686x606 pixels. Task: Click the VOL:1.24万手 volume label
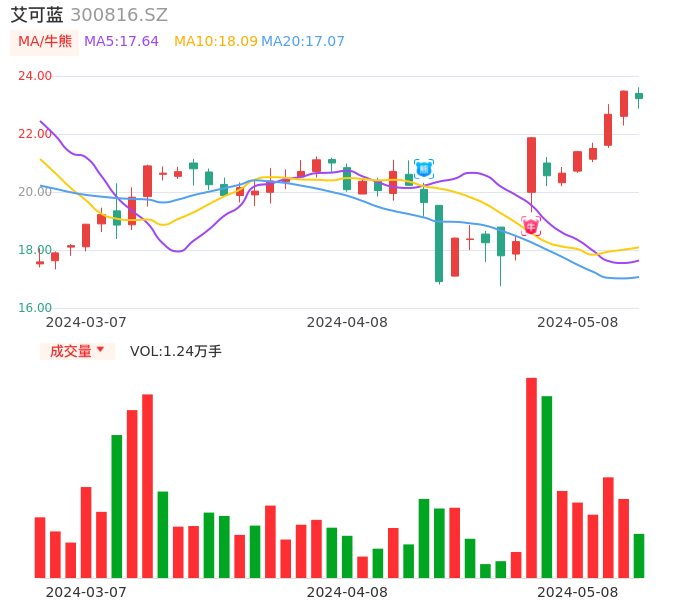coord(176,351)
